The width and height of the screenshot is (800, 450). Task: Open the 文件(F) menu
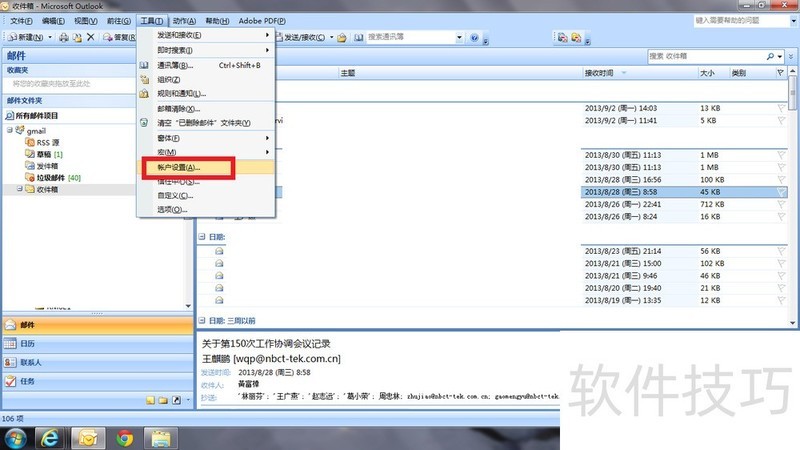tap(21, 21)
